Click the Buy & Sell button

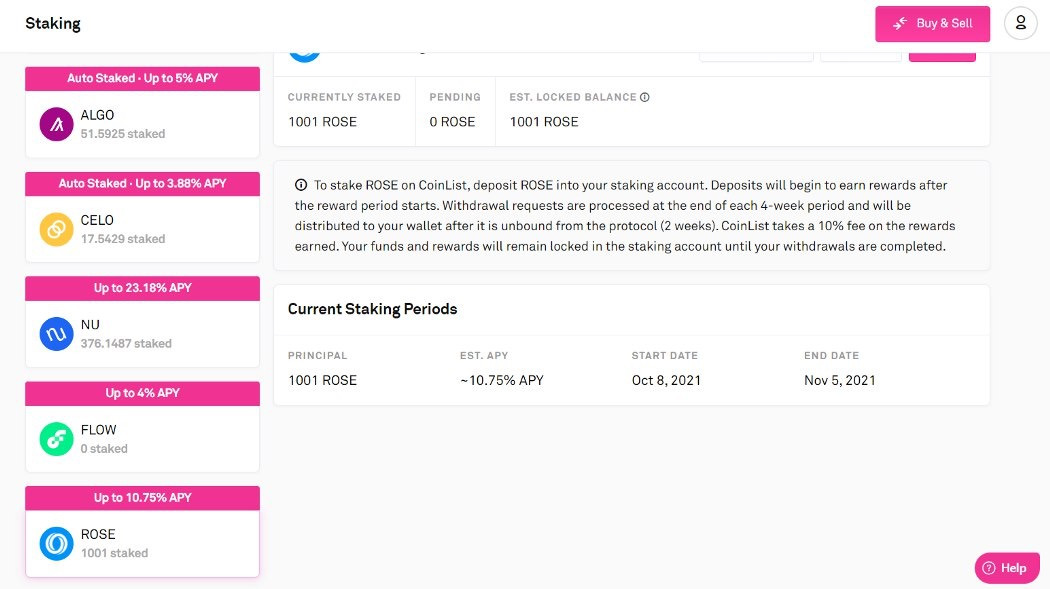point(932,23)
